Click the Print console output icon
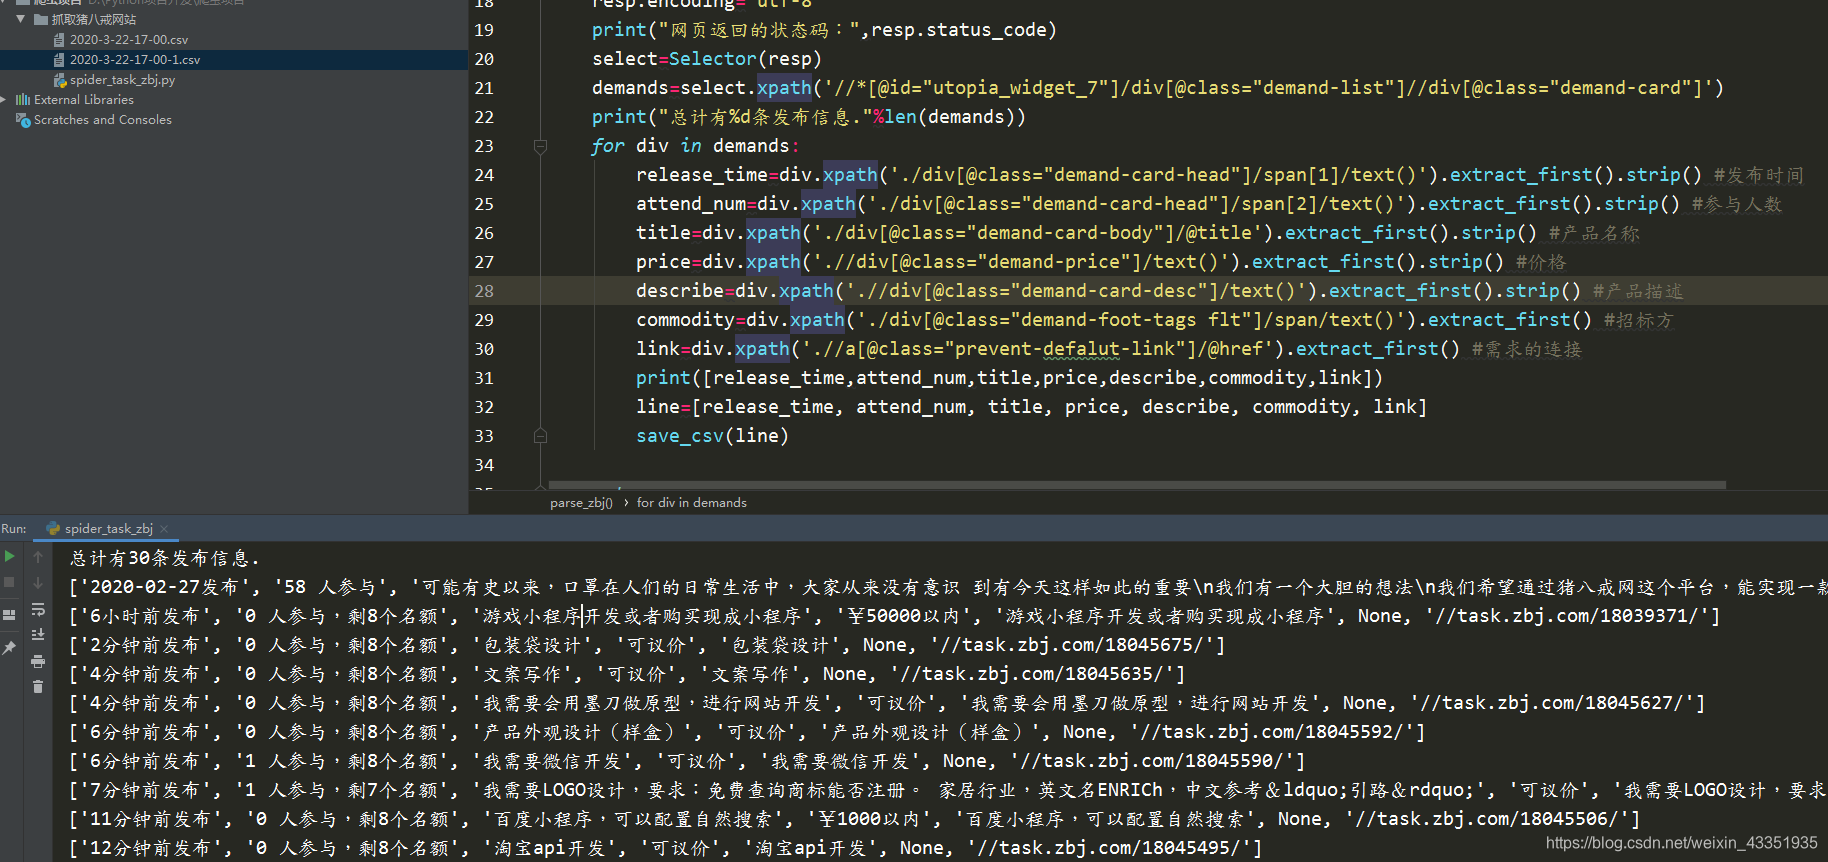 tap(38, 661)
